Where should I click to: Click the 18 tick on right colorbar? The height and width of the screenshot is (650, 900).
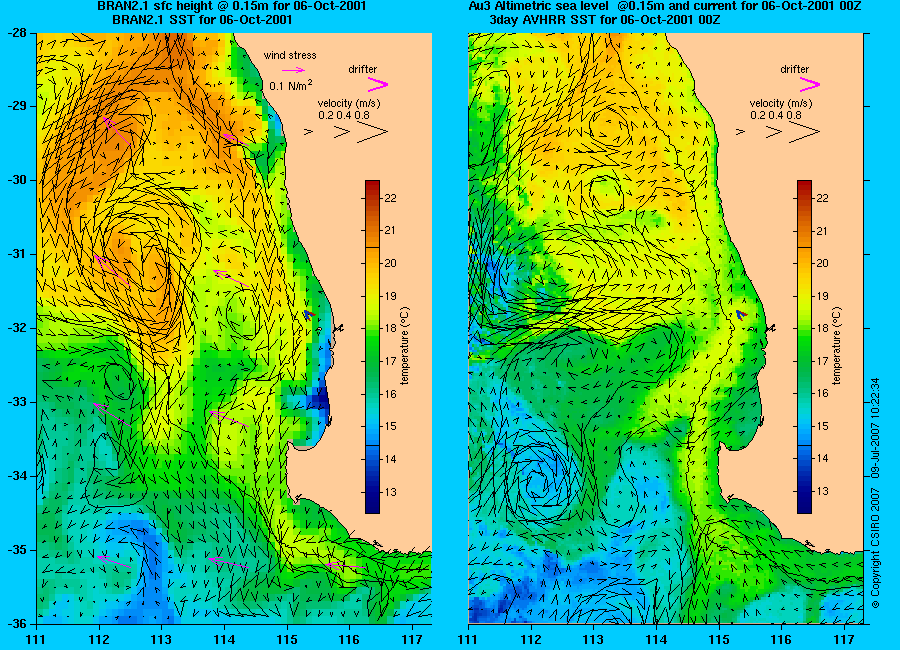pyautogui.click(x=823, y=328)
